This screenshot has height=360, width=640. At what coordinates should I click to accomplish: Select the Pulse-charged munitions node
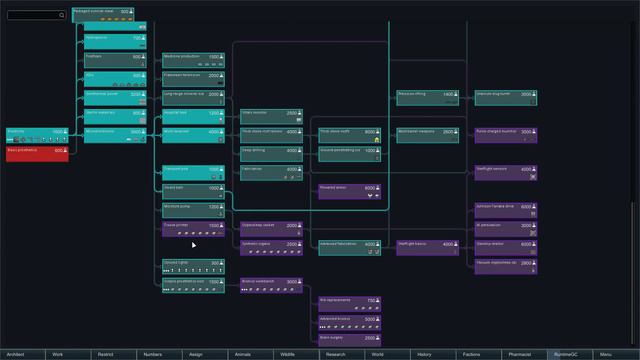click(x=506, y=136)
